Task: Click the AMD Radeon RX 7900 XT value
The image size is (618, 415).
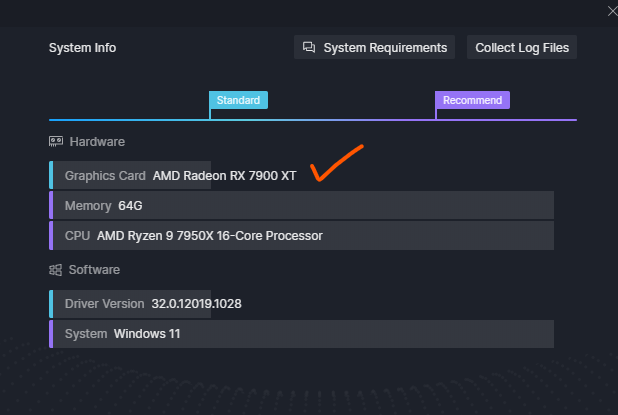Action: click(x=225, y=175)
